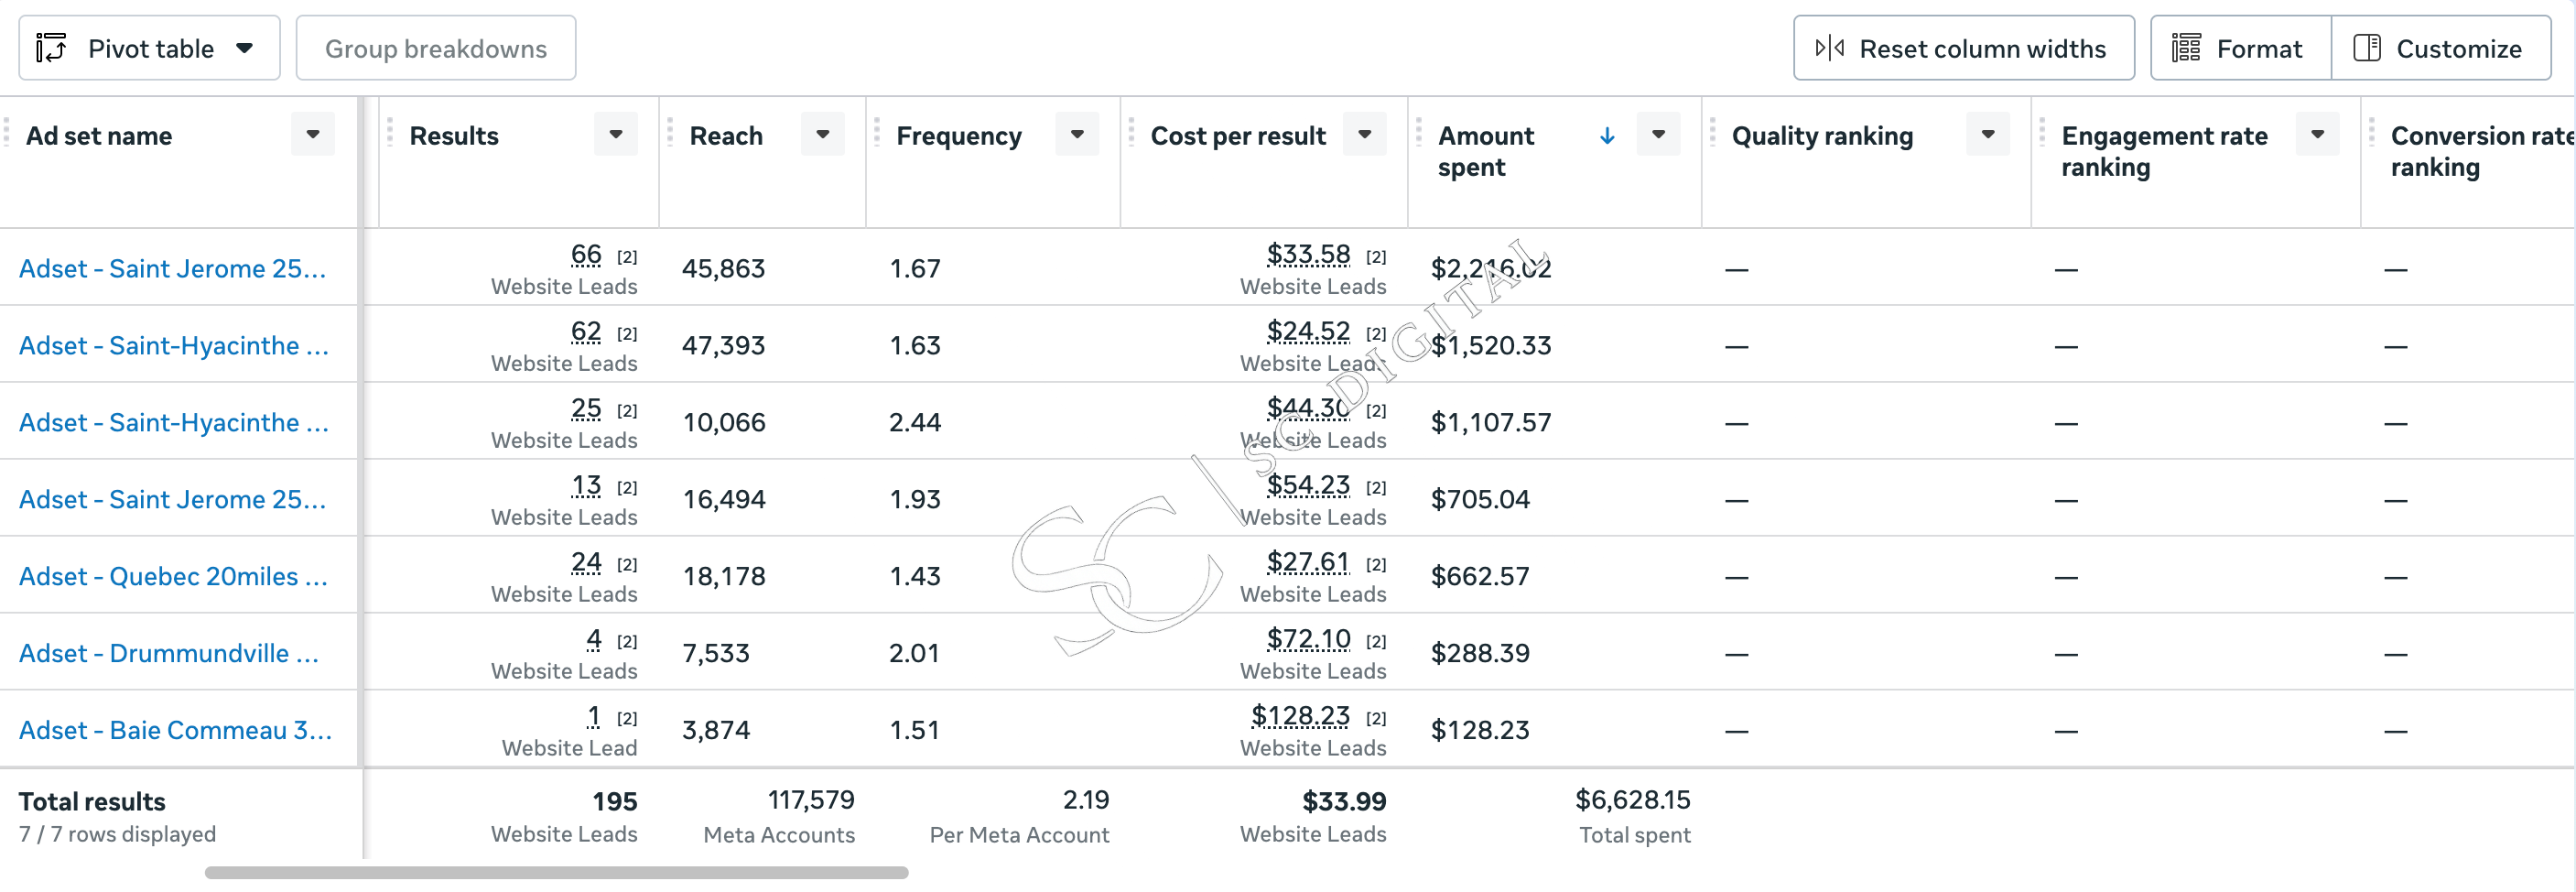2576x892 pixels.
Task: Open the Cost per result column options
Action: 1364,134
